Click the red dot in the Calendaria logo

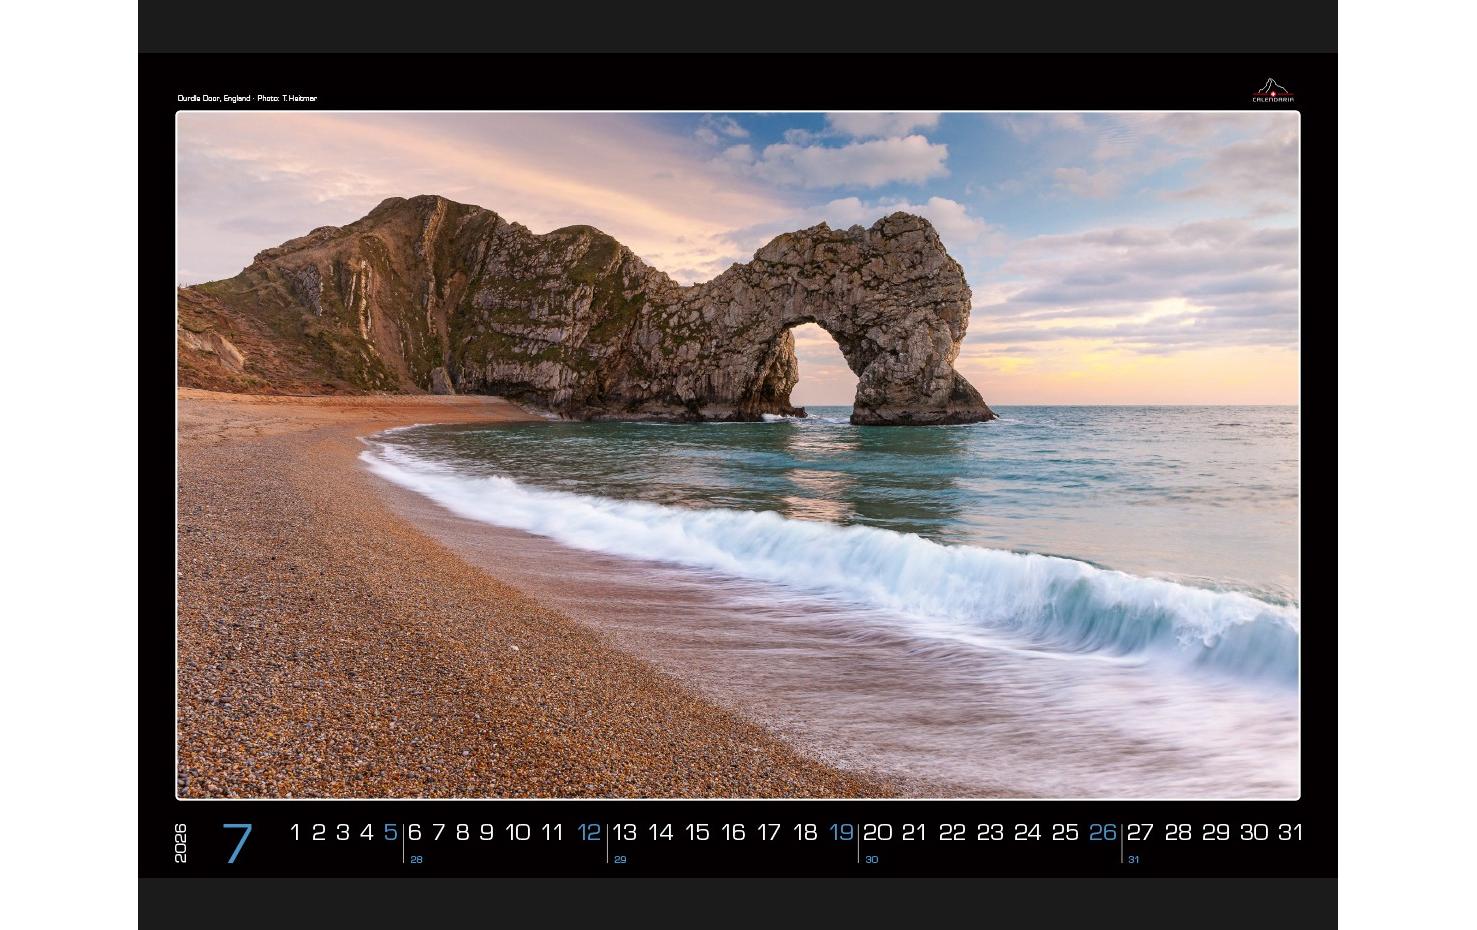(1273, 94)
